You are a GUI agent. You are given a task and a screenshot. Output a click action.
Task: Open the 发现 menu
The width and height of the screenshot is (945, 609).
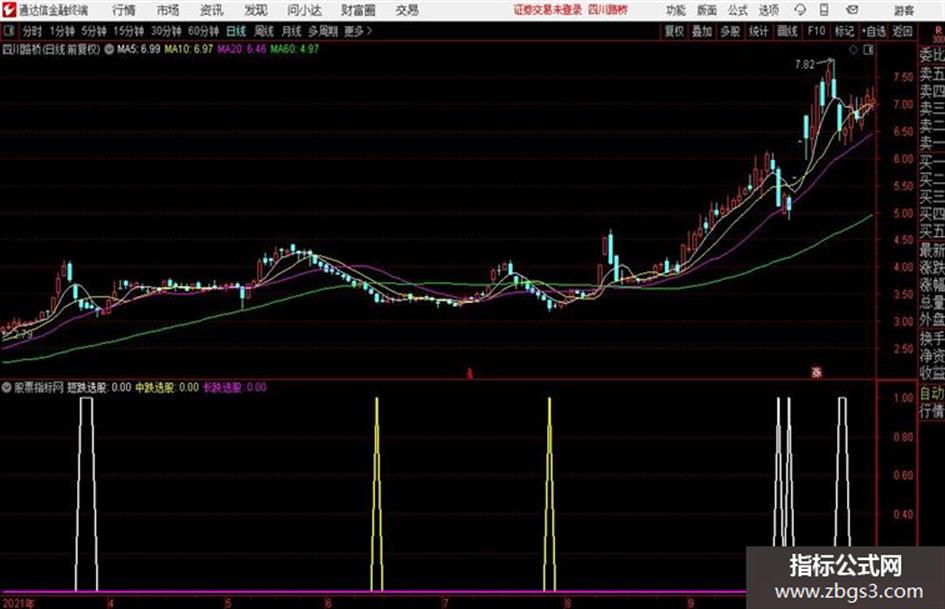pos(256,10)
